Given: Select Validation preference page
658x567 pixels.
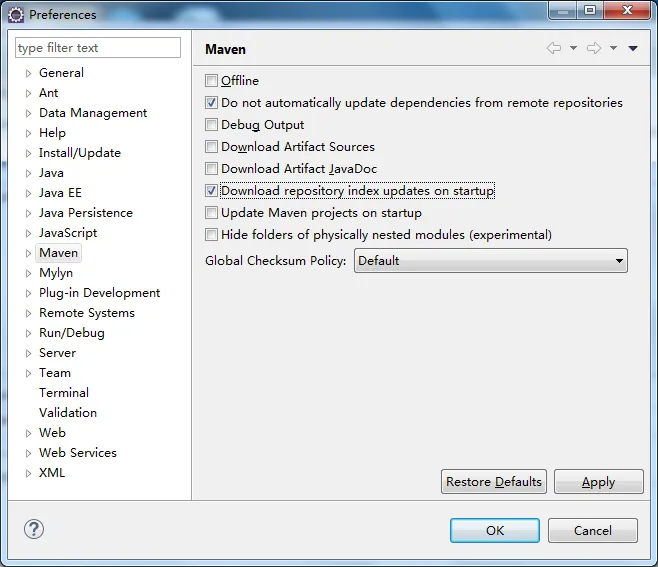Looking at the screenshot, I should 68,413.
